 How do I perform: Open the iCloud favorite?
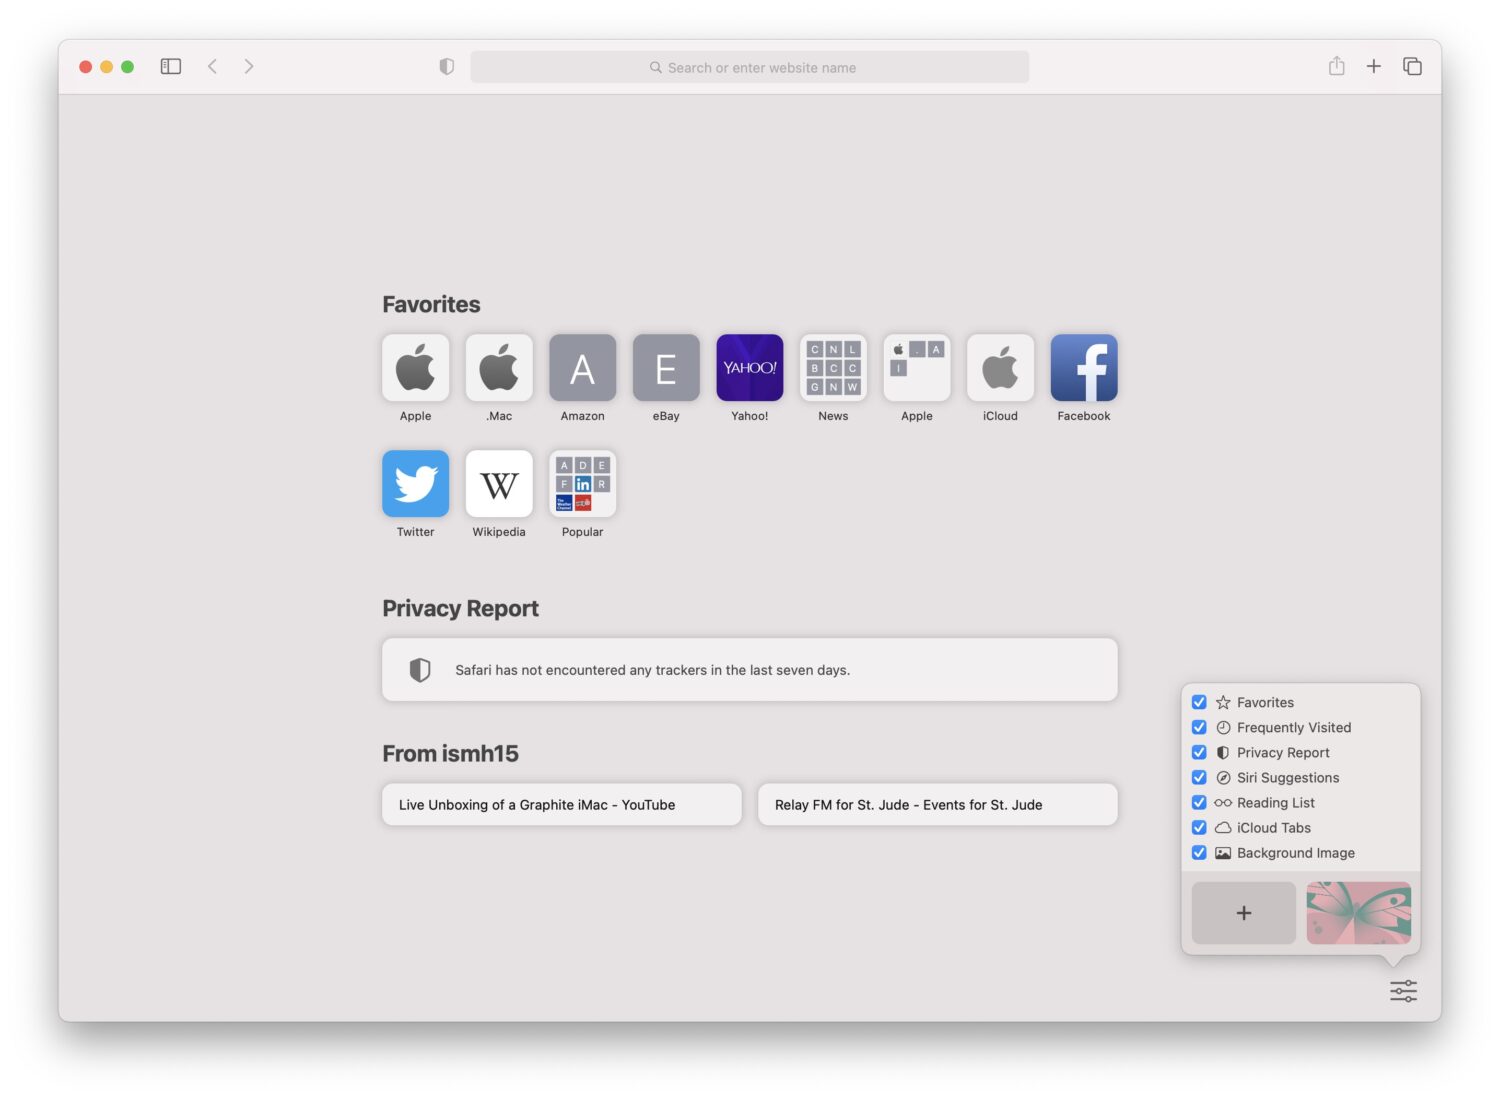click(1000, 368)
